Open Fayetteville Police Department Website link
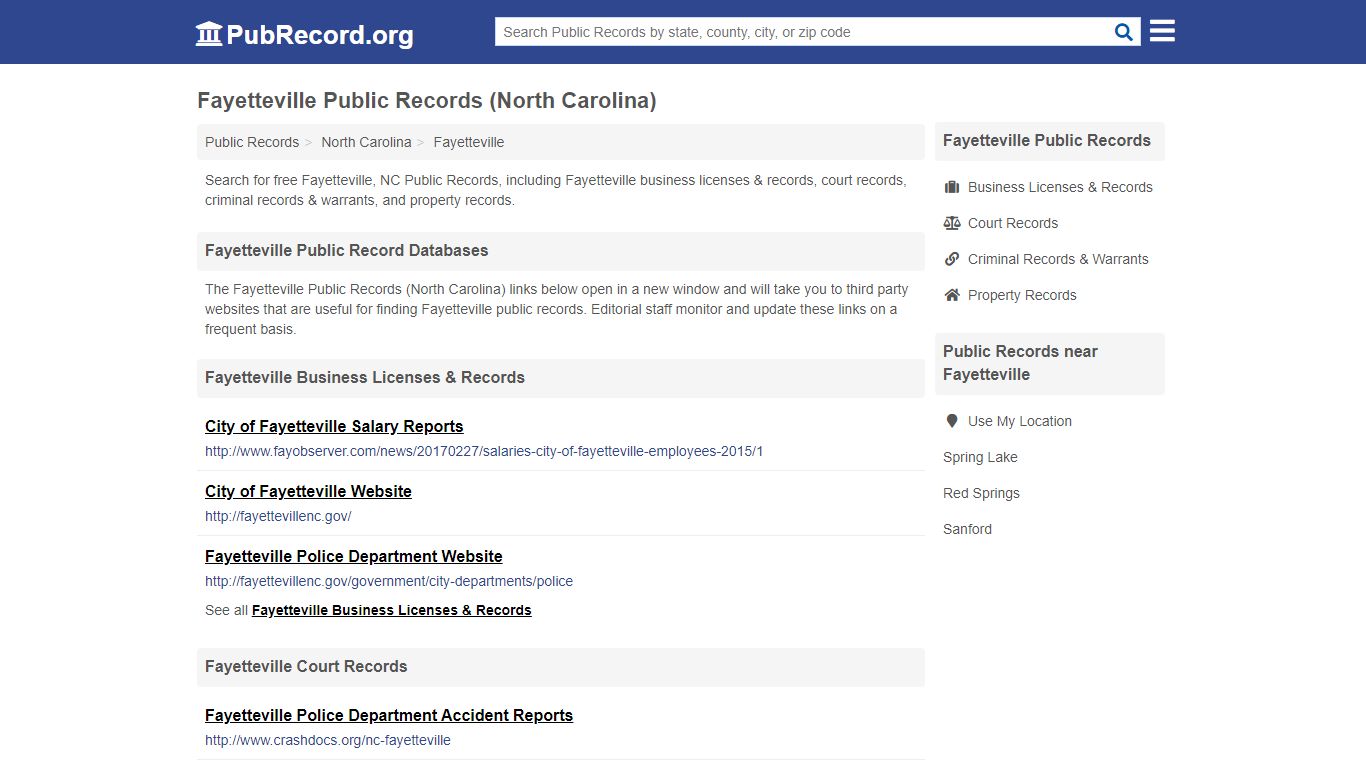This screenshot has width=1366, height=768. click(354, 556)
